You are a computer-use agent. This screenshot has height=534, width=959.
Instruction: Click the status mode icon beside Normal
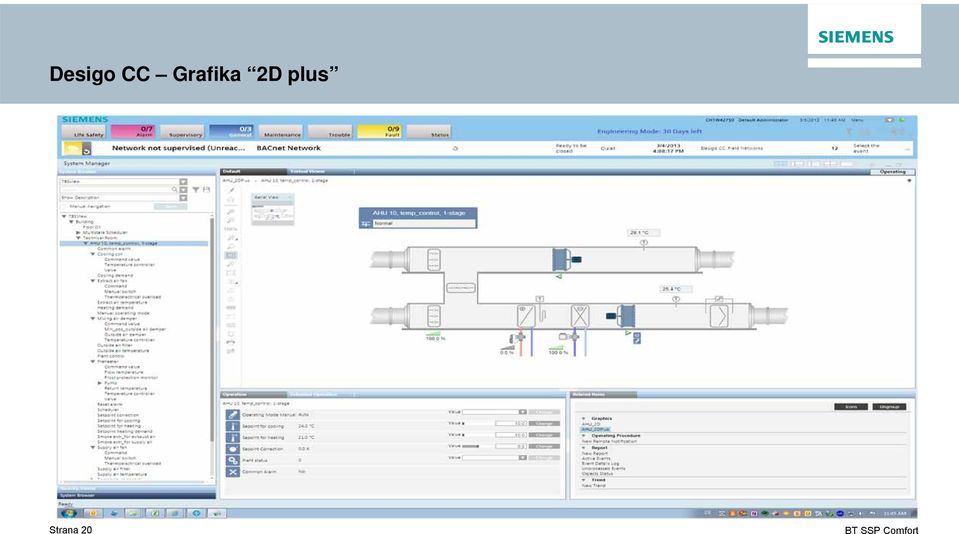(x=366, y=224)
